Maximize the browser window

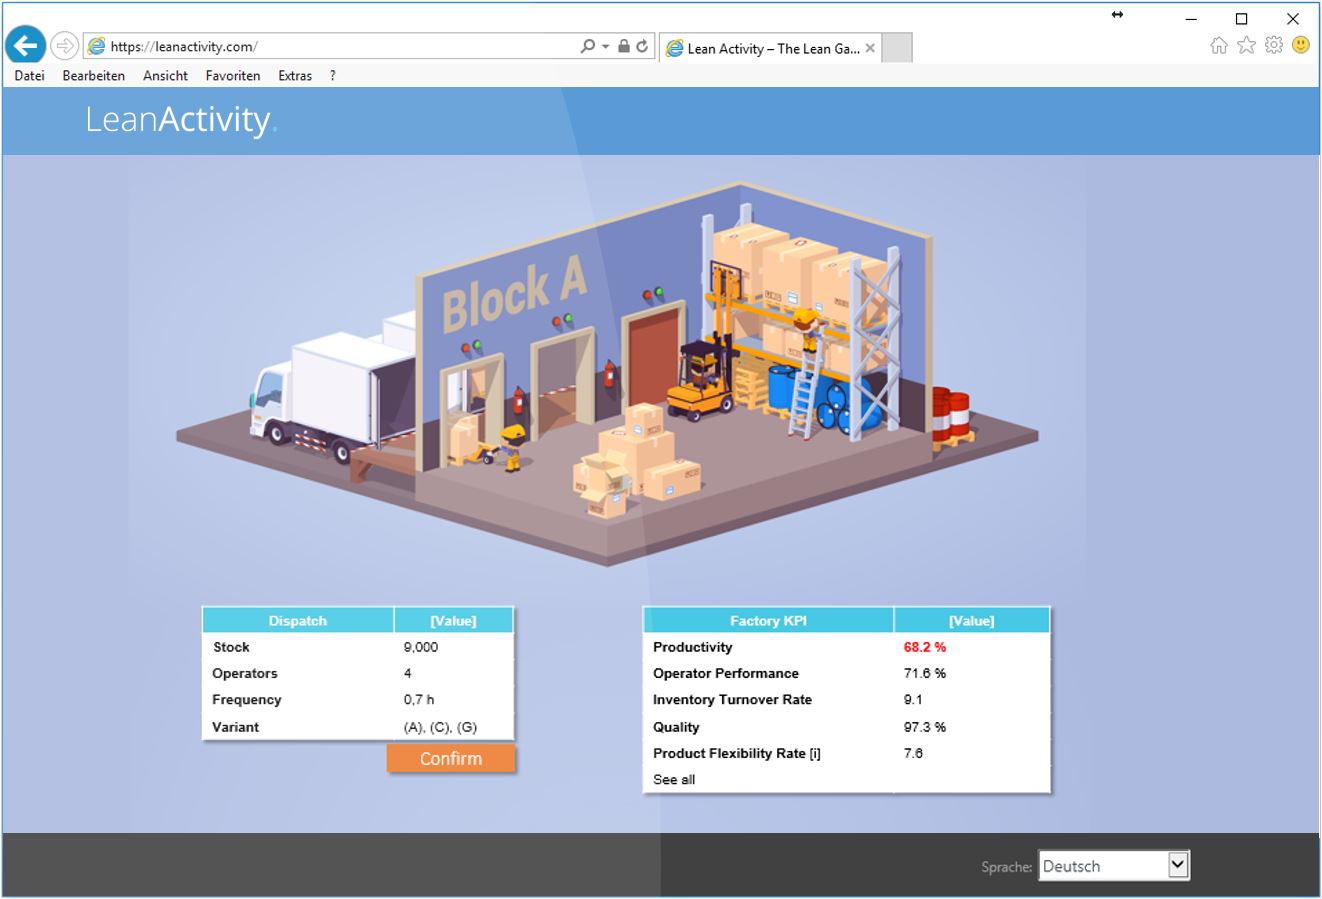(x=1242, y=18)
